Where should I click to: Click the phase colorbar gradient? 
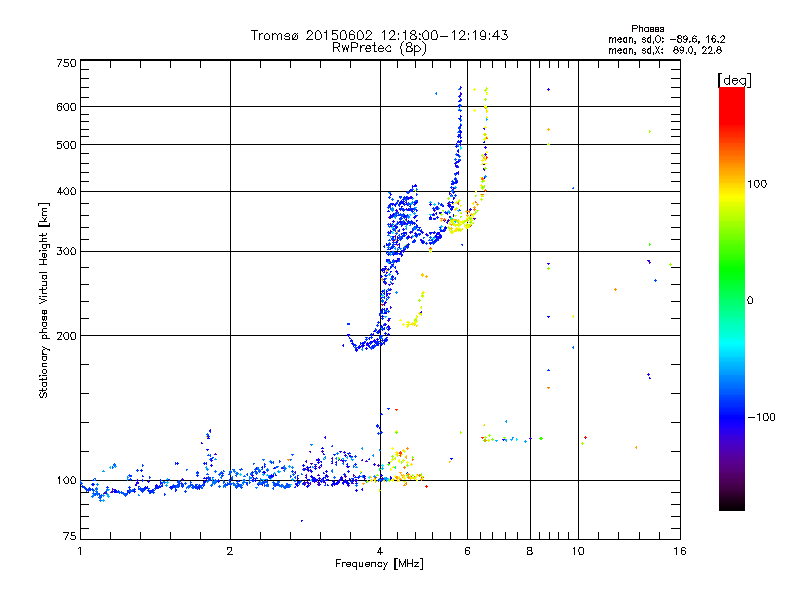pos(732,298)
